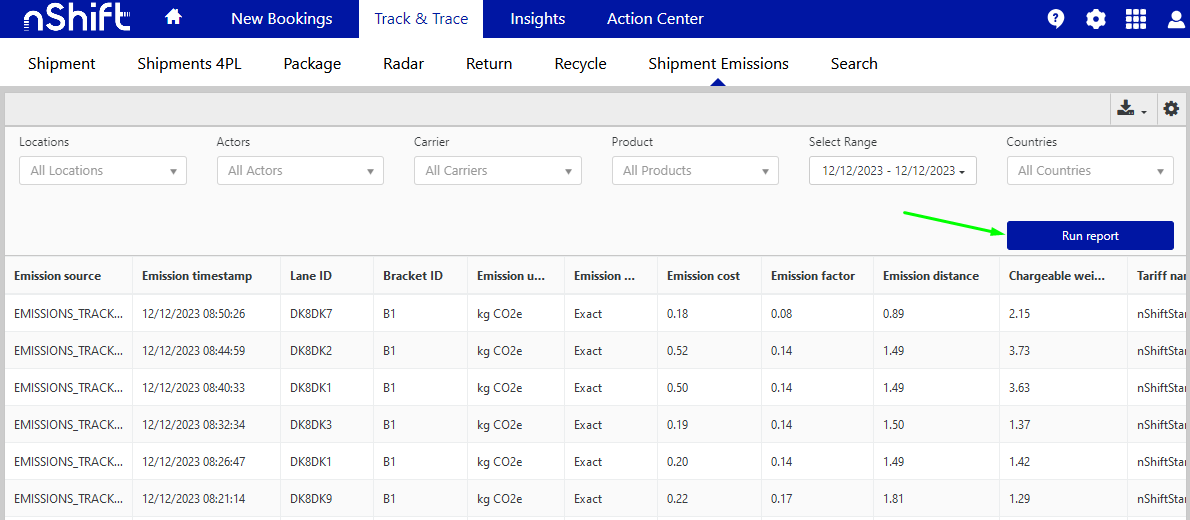
Task: Open table settings gear icon
Action: 1171,109
